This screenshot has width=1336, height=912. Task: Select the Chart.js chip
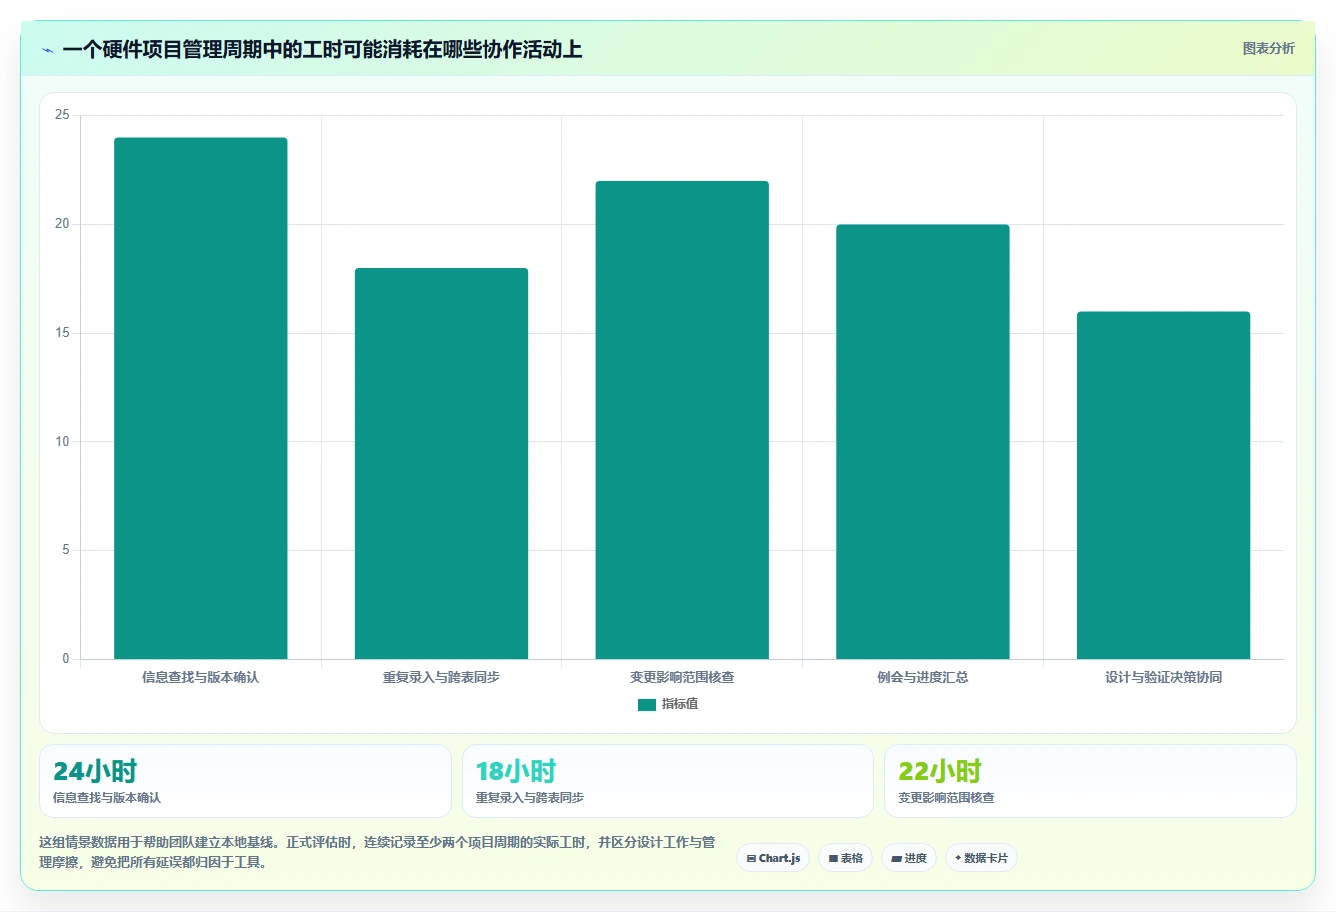point(773,858)
